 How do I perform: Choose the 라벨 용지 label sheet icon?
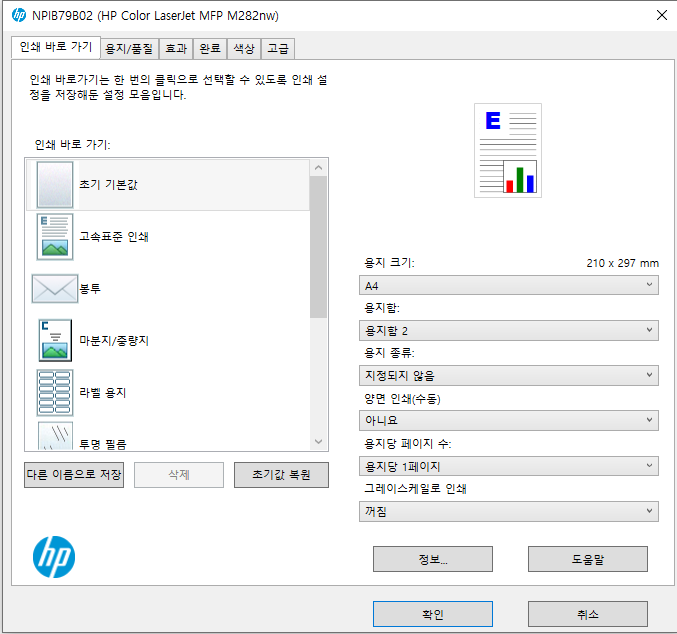pyautogui.click(x=55, y=393)
